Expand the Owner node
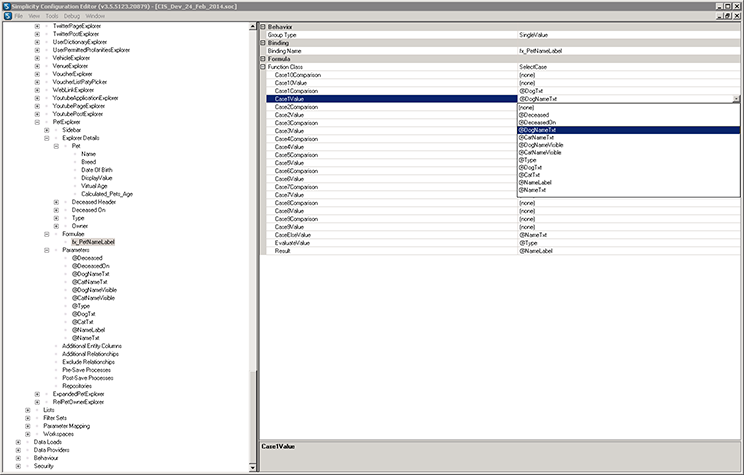The width and height of the screenshot is (744, 475). [56, 226]
